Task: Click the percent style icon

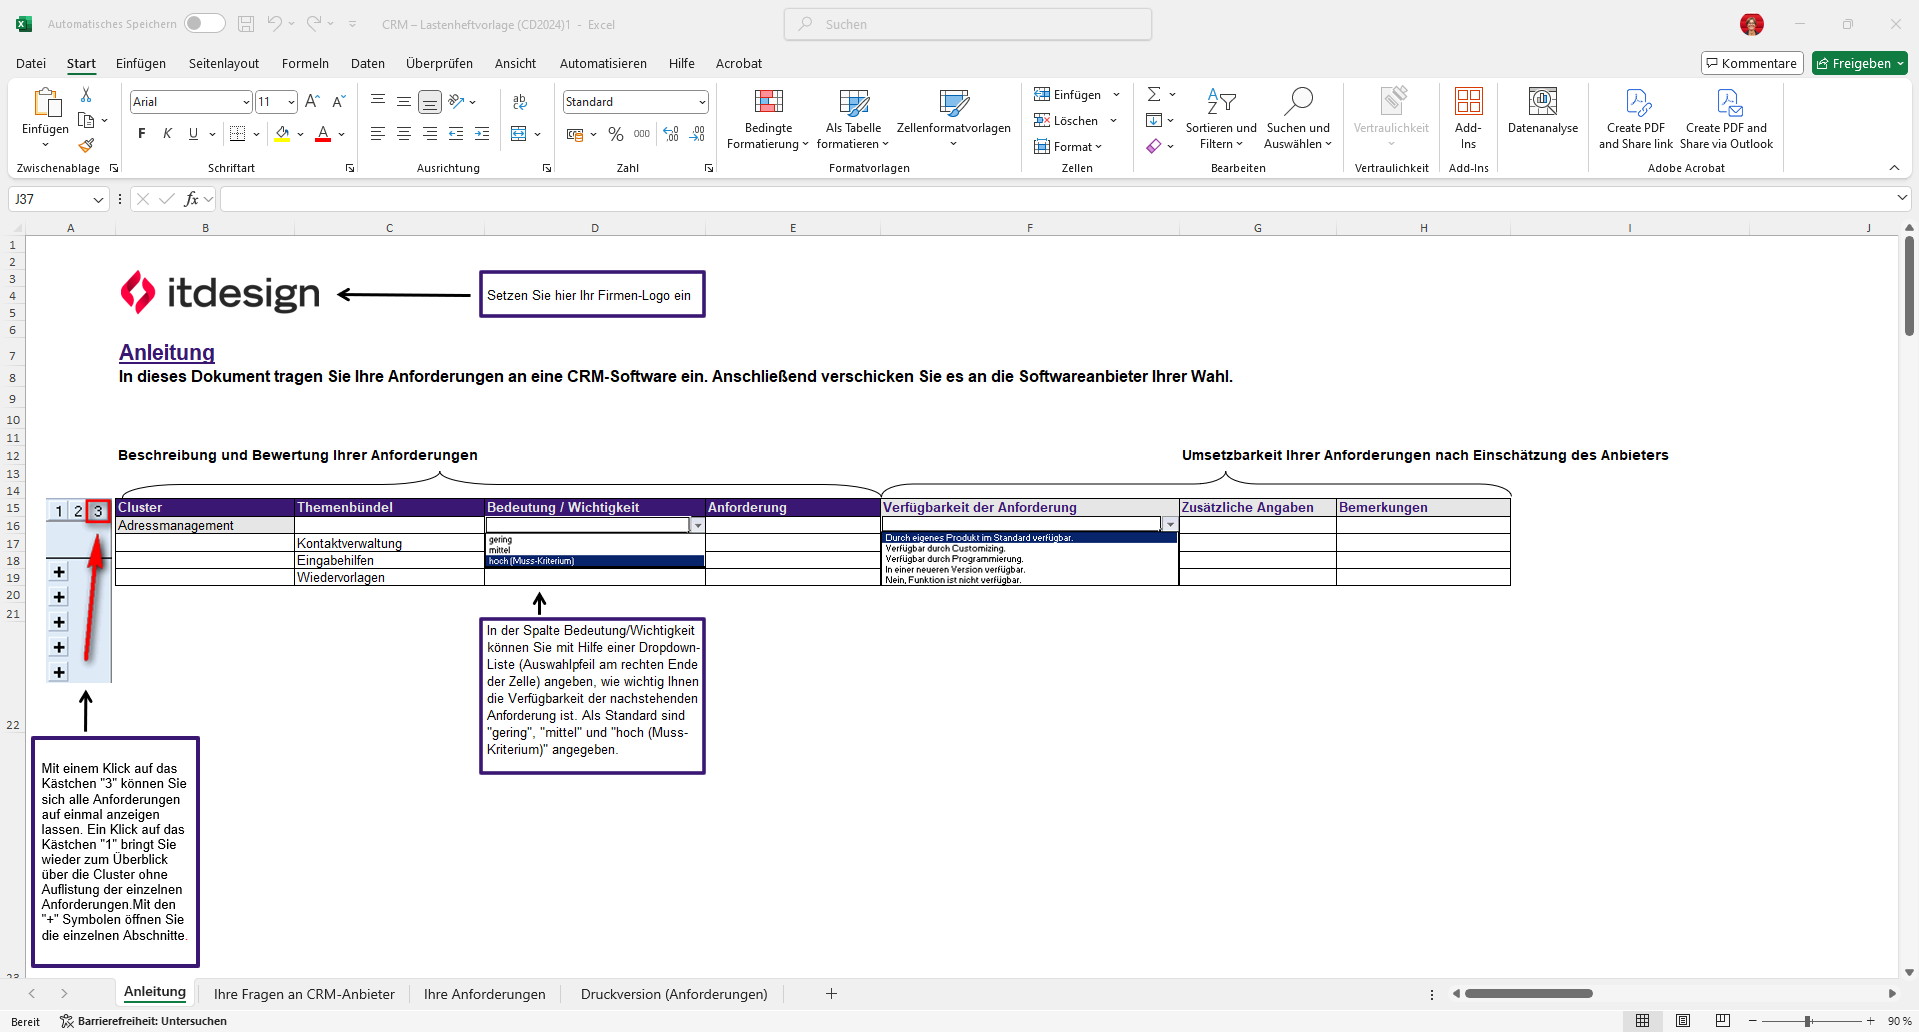Action: tap(616, 134)
